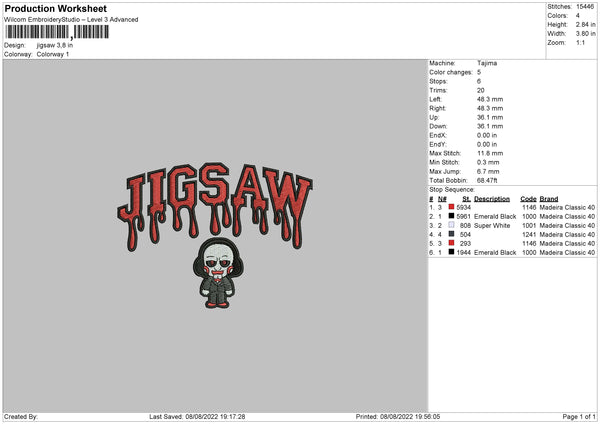Screen dimensions: 600x424
Task: Click the St. column header
Action: (x=466, y=198)
